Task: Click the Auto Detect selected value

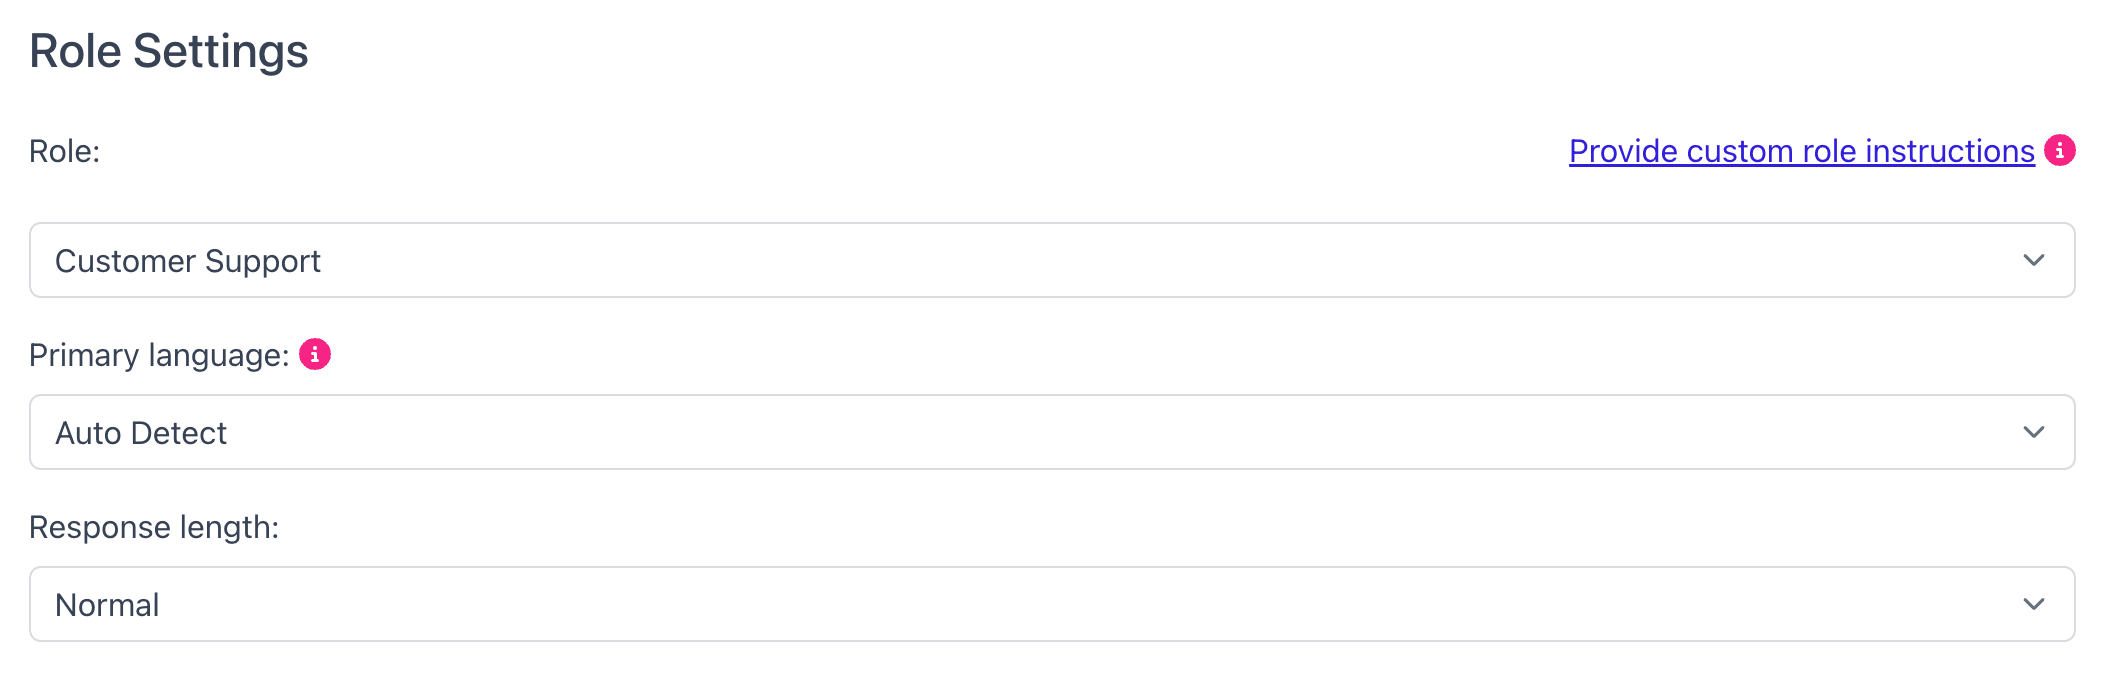Action: pos(141,433)
